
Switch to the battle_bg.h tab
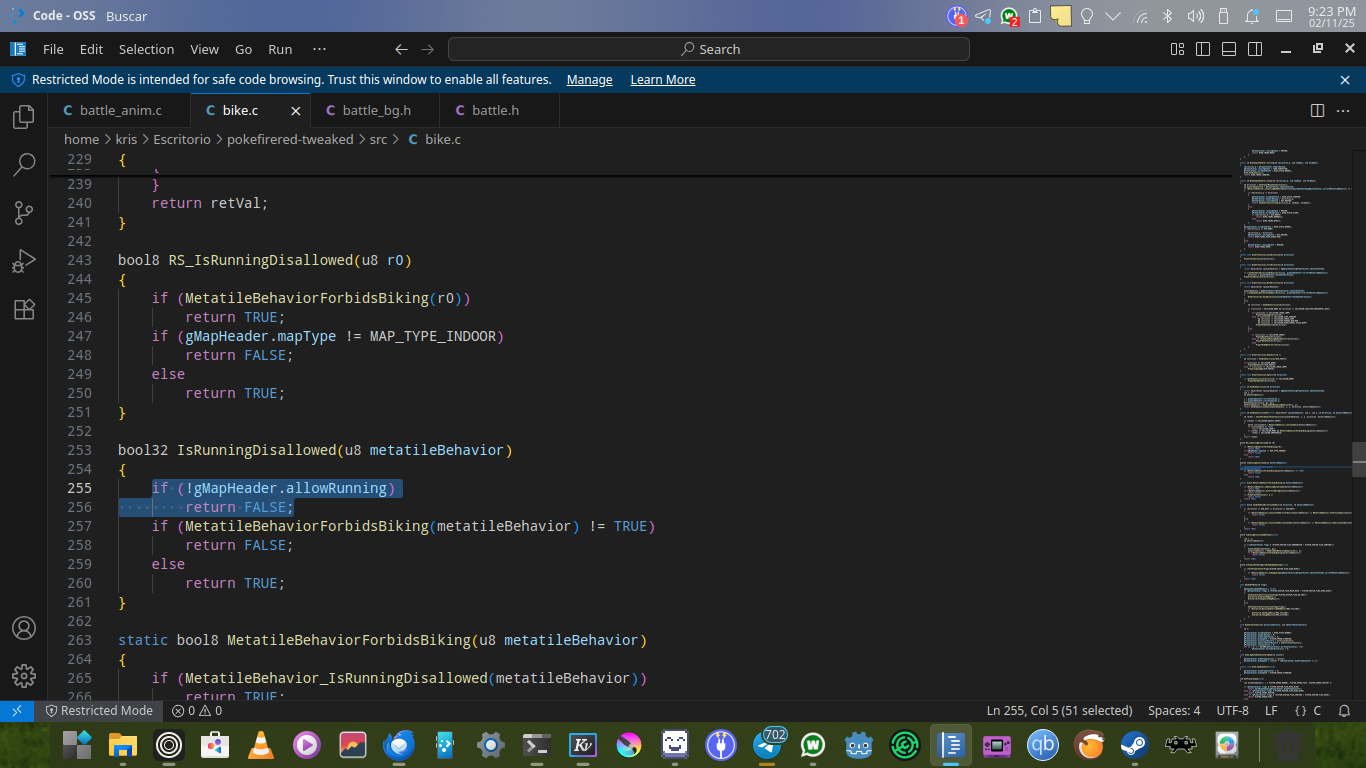tap(376, 110)
